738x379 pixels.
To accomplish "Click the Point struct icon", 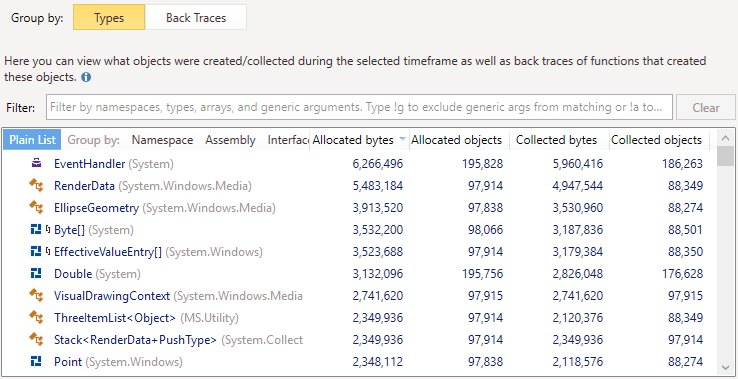I will (x=36, y=362).
